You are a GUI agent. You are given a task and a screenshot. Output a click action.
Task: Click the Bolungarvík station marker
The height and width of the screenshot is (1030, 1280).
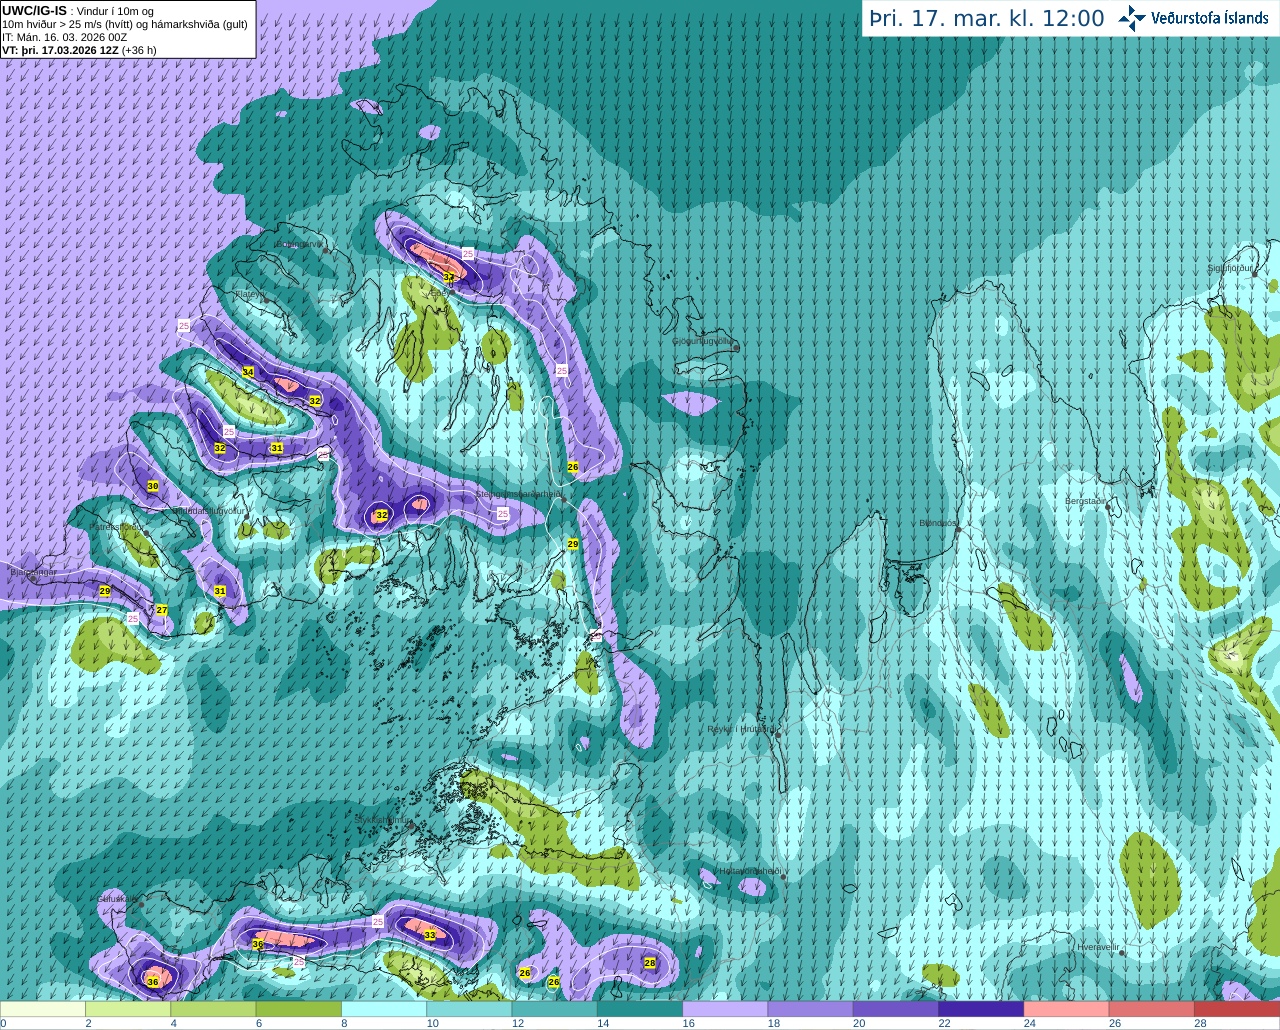[326, 250]
